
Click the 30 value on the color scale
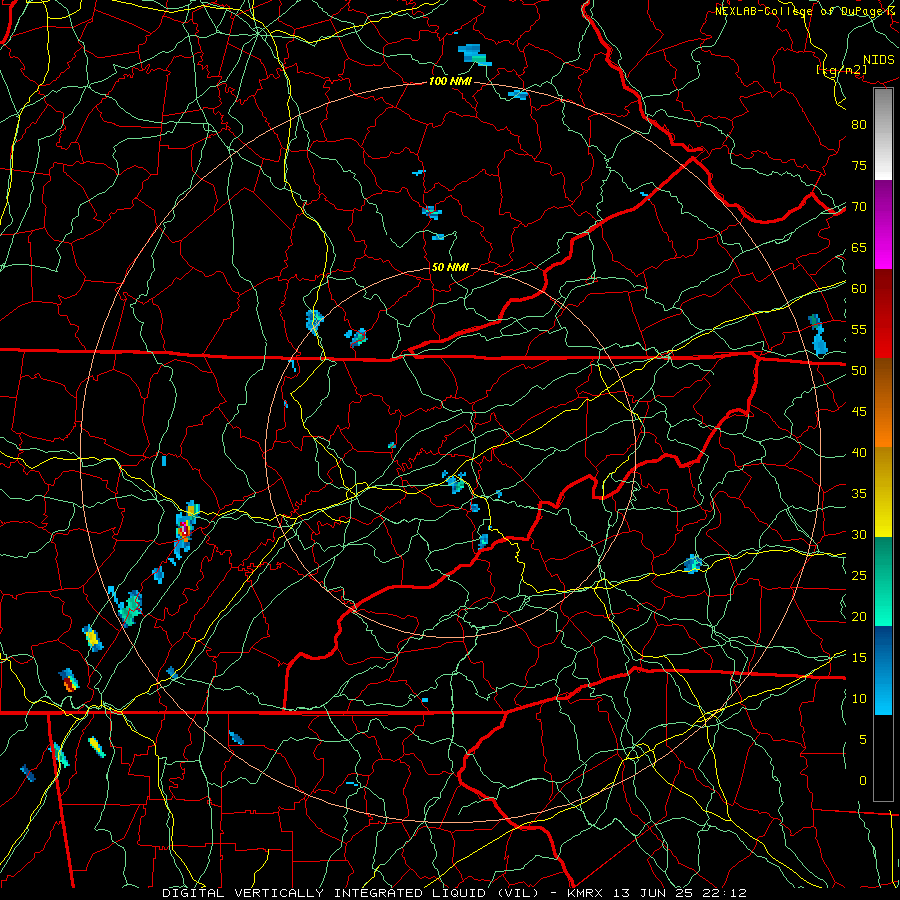(x=859, y=535)
